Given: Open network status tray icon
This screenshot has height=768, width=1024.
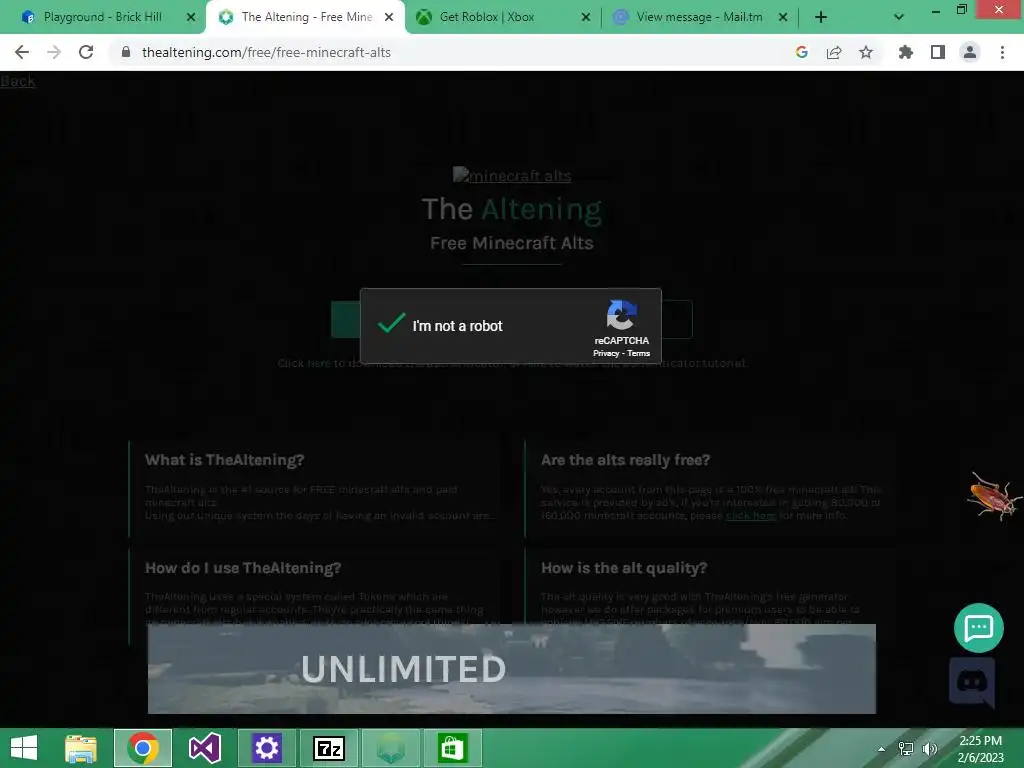Looking at the screenshot, I should [906, 748].
